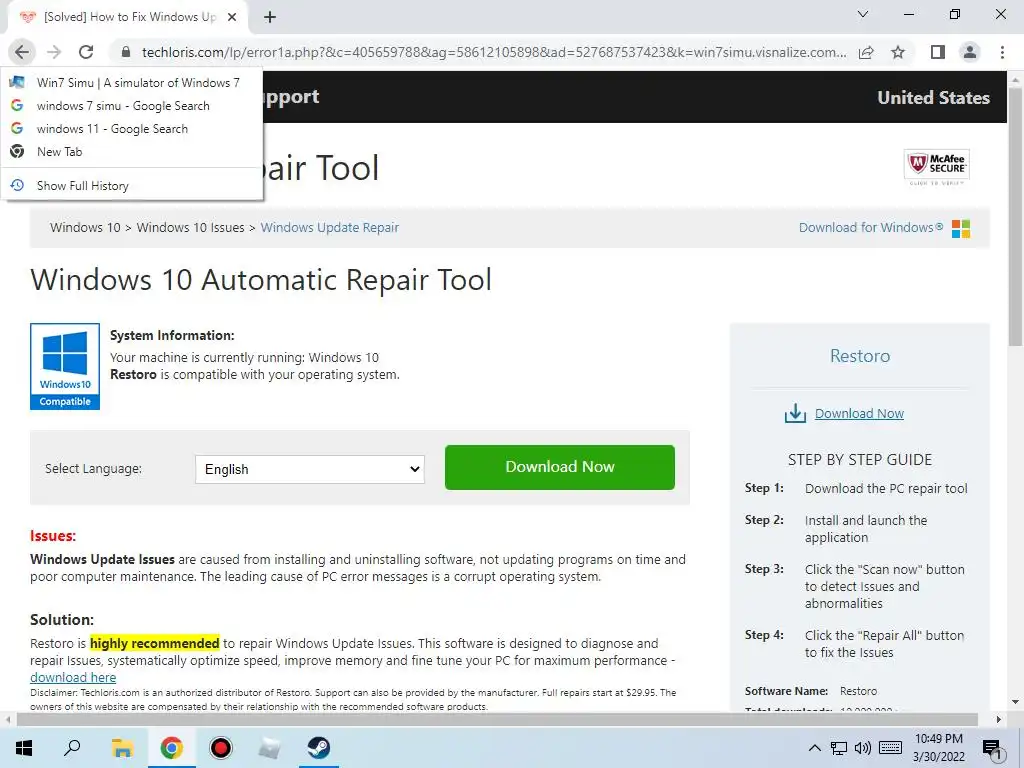Open the Select Language dropdown
This screenshot has width=1024, height=768.
[x=310, y=469]
